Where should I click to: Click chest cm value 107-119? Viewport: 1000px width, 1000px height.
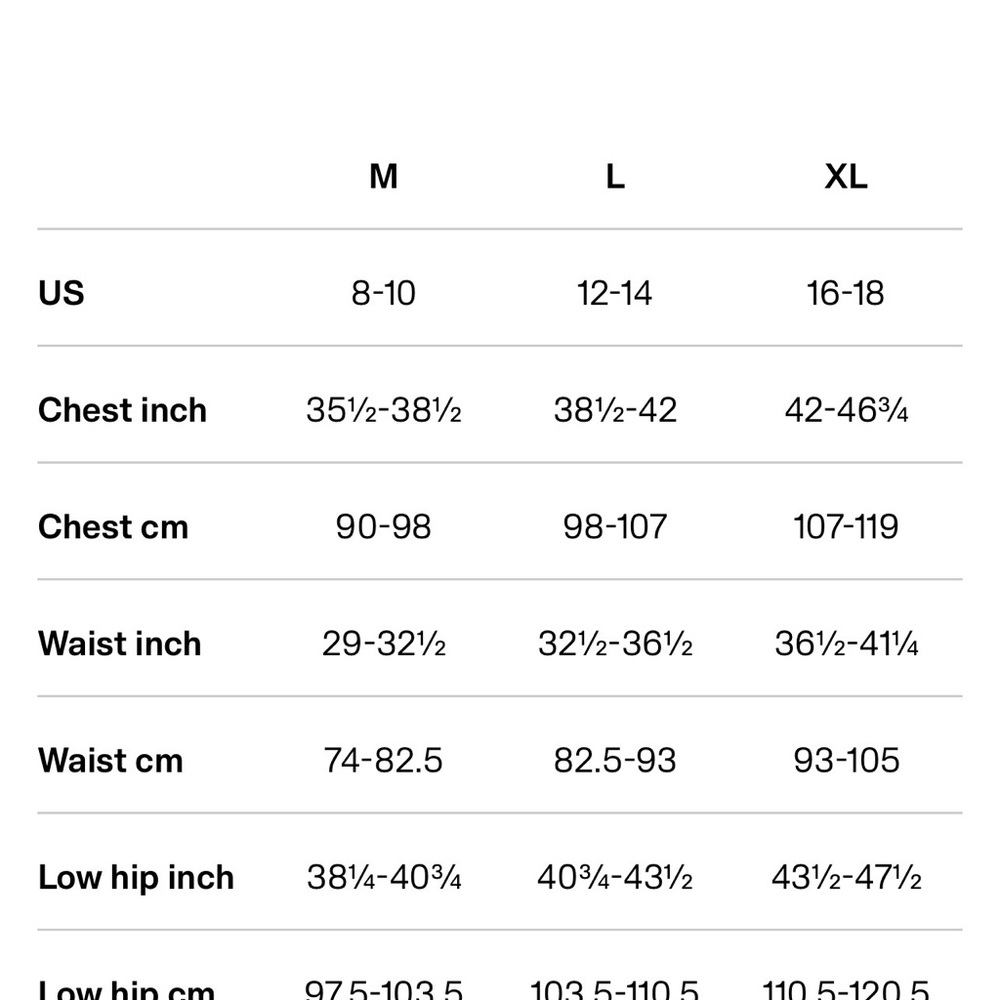pyautogui.click(x=846, y=527)
